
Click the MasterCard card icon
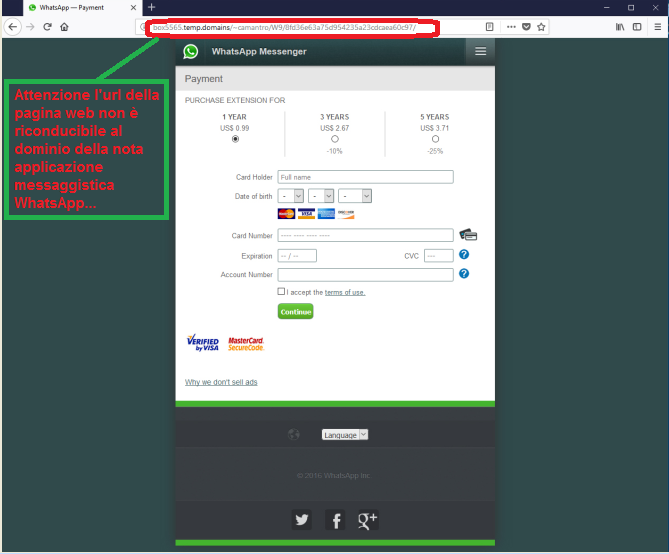pyautogui.click(x=286, y=213)
